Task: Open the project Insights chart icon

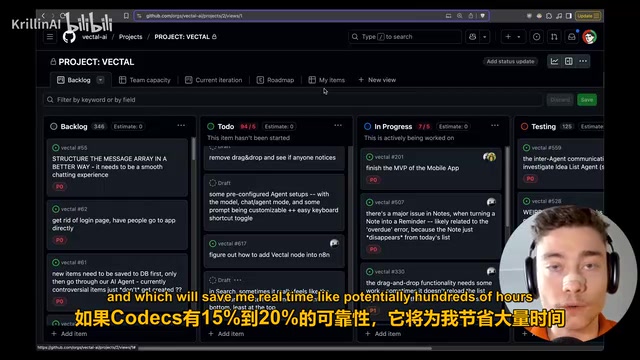Action: (x=554, y=61)
